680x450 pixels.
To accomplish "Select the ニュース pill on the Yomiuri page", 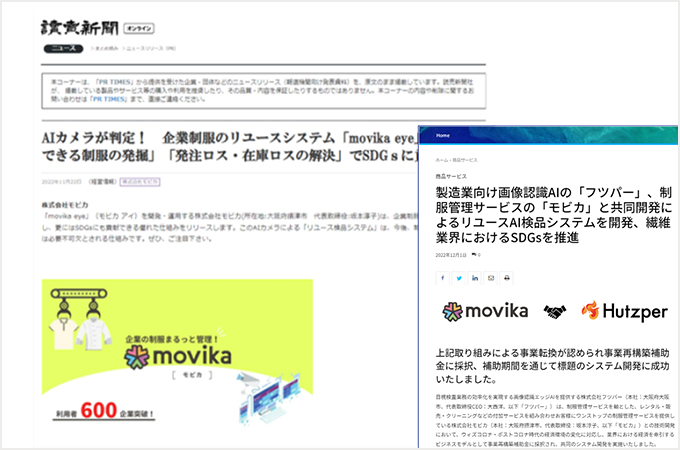I will (63, 48).
